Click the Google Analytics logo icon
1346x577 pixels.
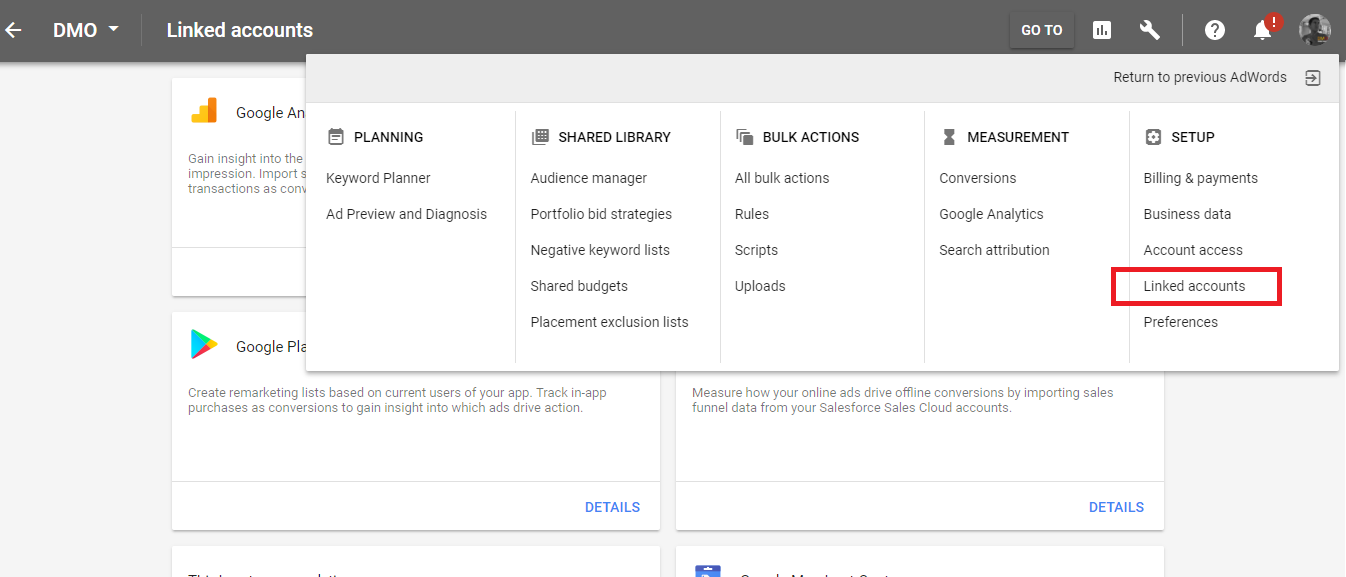204,111
